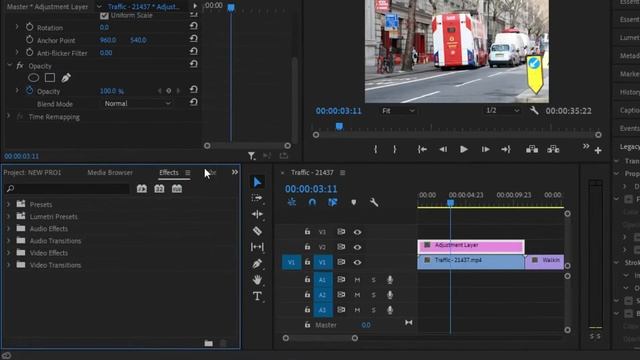
Task: Create an ellipse mask under Opacity
Action: 33,78
